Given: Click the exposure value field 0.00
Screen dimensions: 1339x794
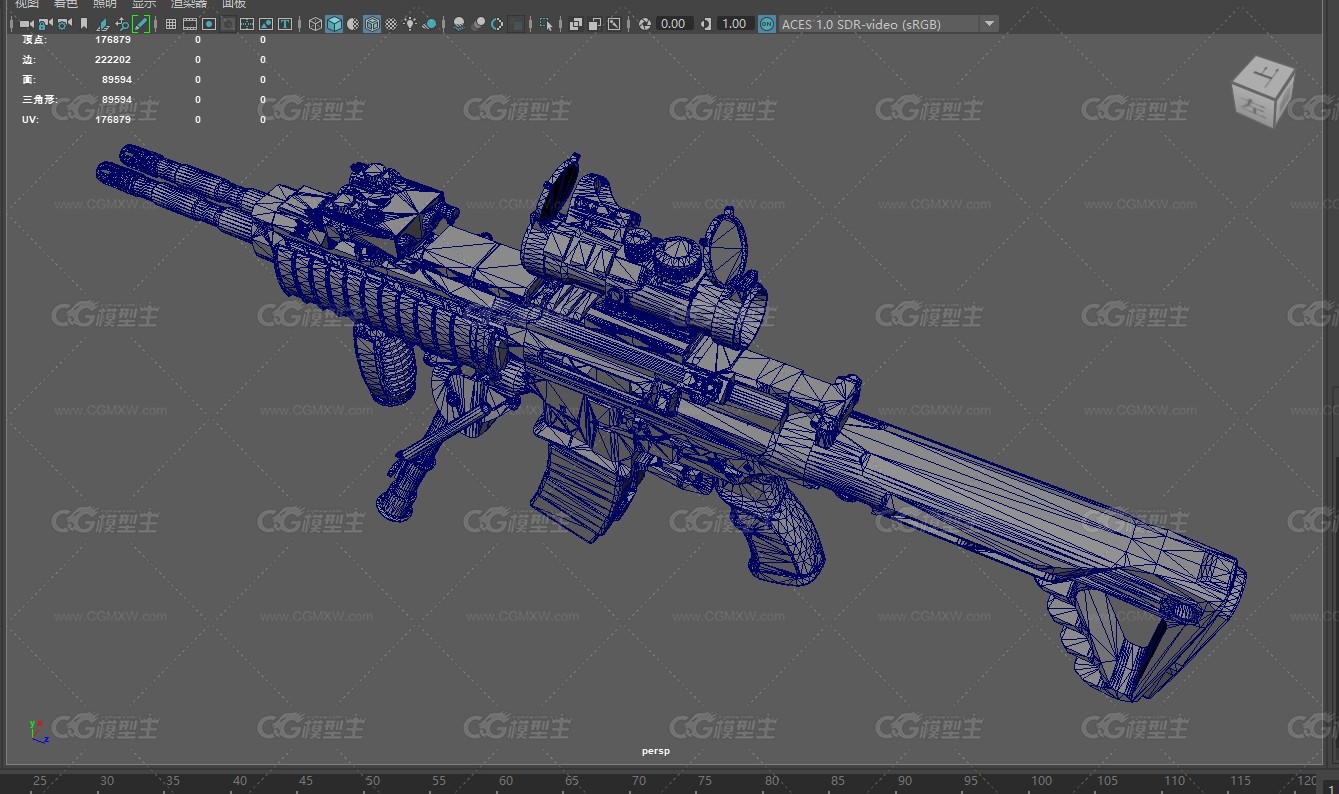Looking at the screenshot, I should pyautogui.click(x=674, y=24).
